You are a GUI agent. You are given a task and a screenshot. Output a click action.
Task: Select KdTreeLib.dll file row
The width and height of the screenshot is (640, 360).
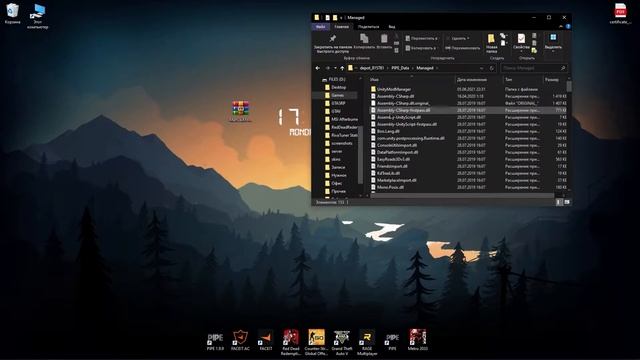[x=469, y=173]
